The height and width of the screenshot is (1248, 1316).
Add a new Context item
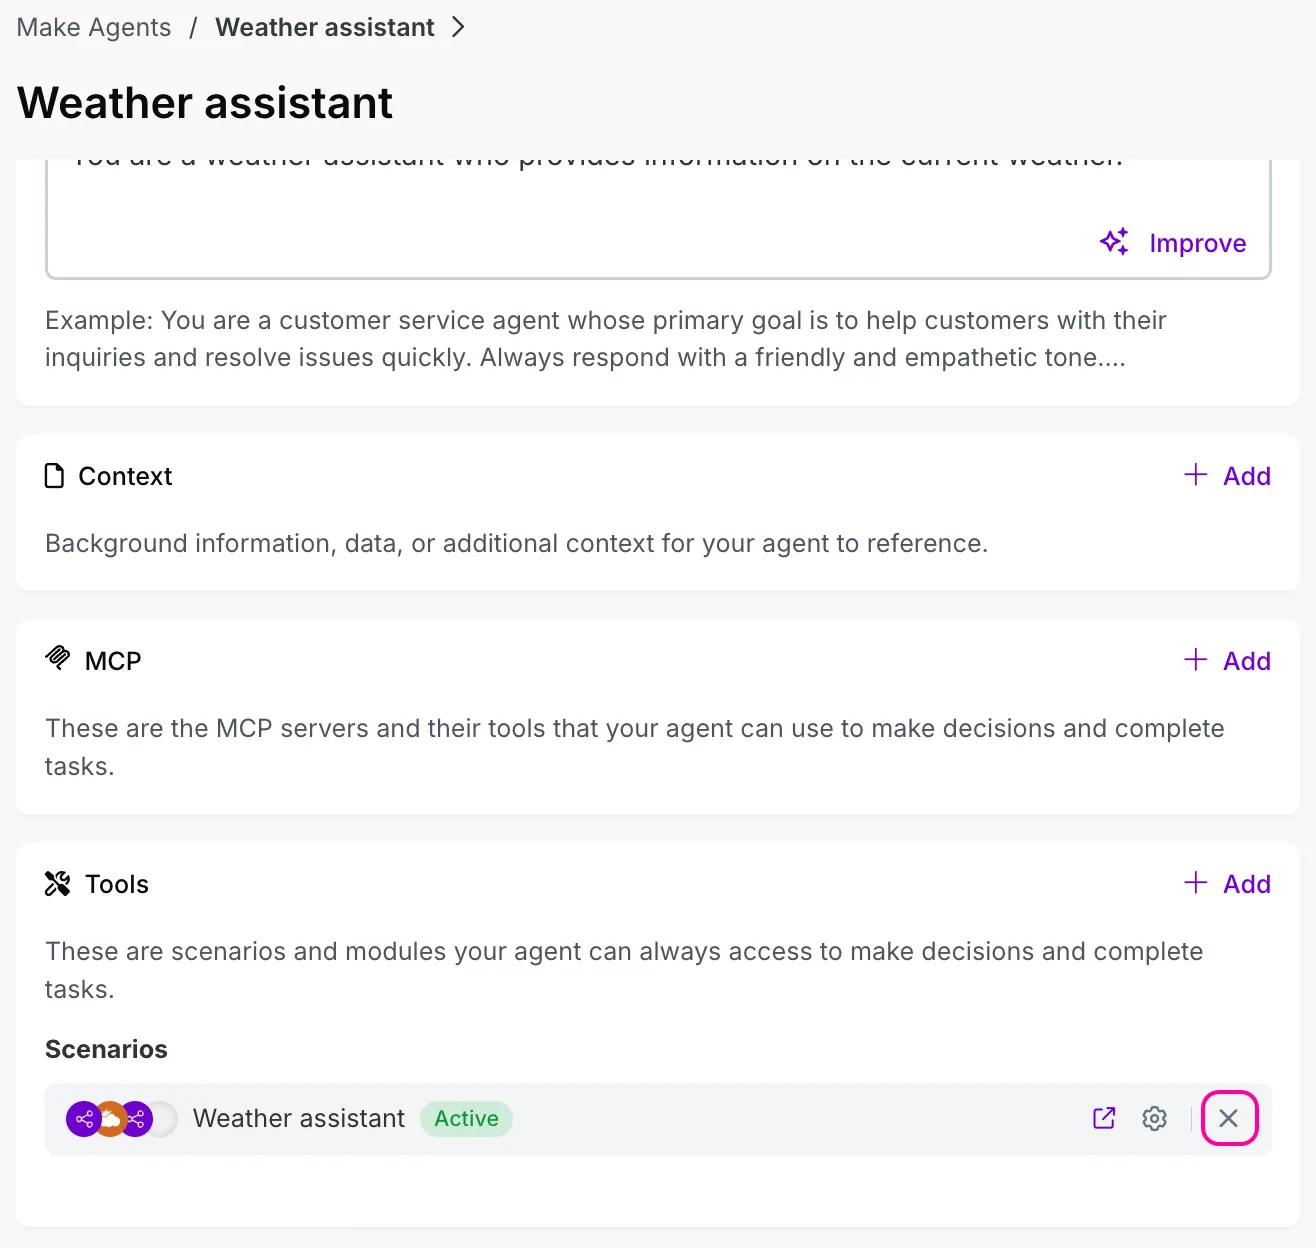[x=1227, y=476]
